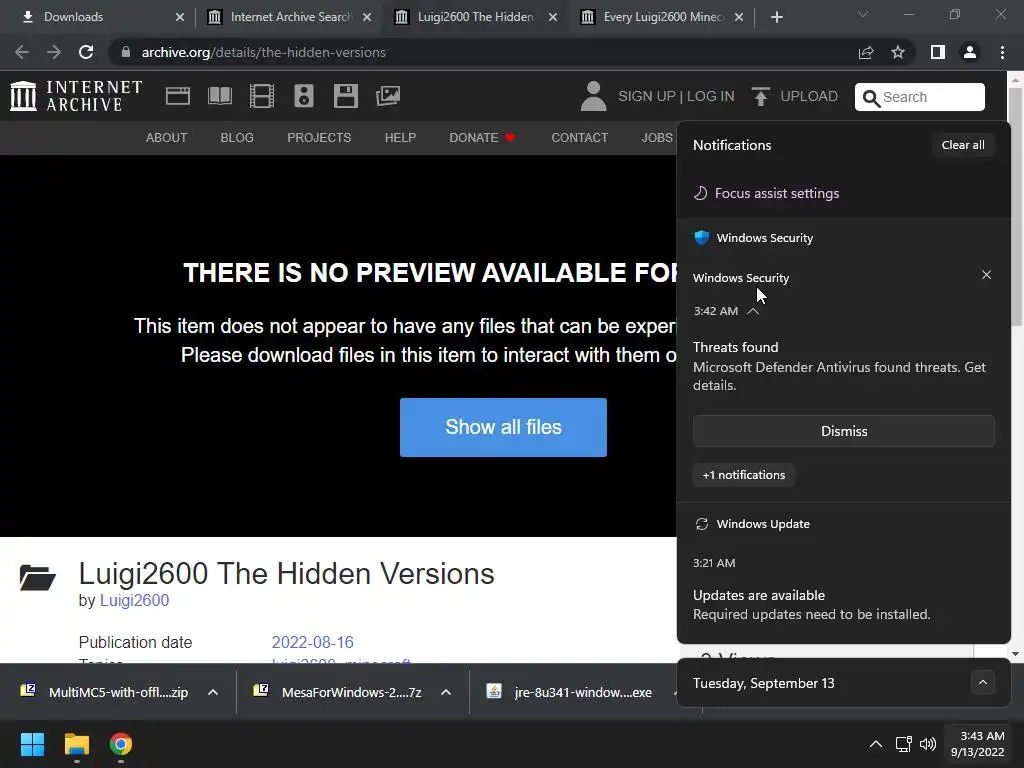Viewport: 1024px width, 768px height.
Task: Open the video film strip icon
Action: [262, 96]
